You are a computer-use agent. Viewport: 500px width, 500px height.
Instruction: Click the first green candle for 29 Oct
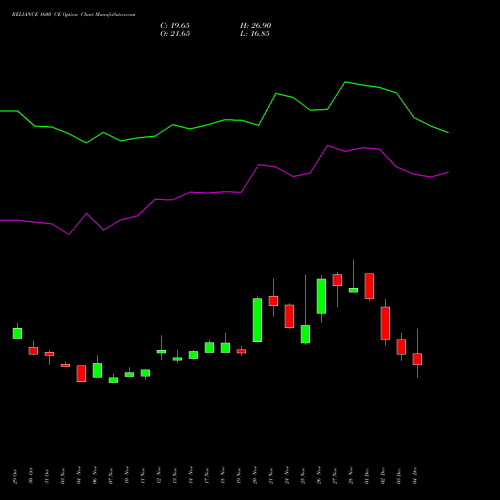coord(17,333)
